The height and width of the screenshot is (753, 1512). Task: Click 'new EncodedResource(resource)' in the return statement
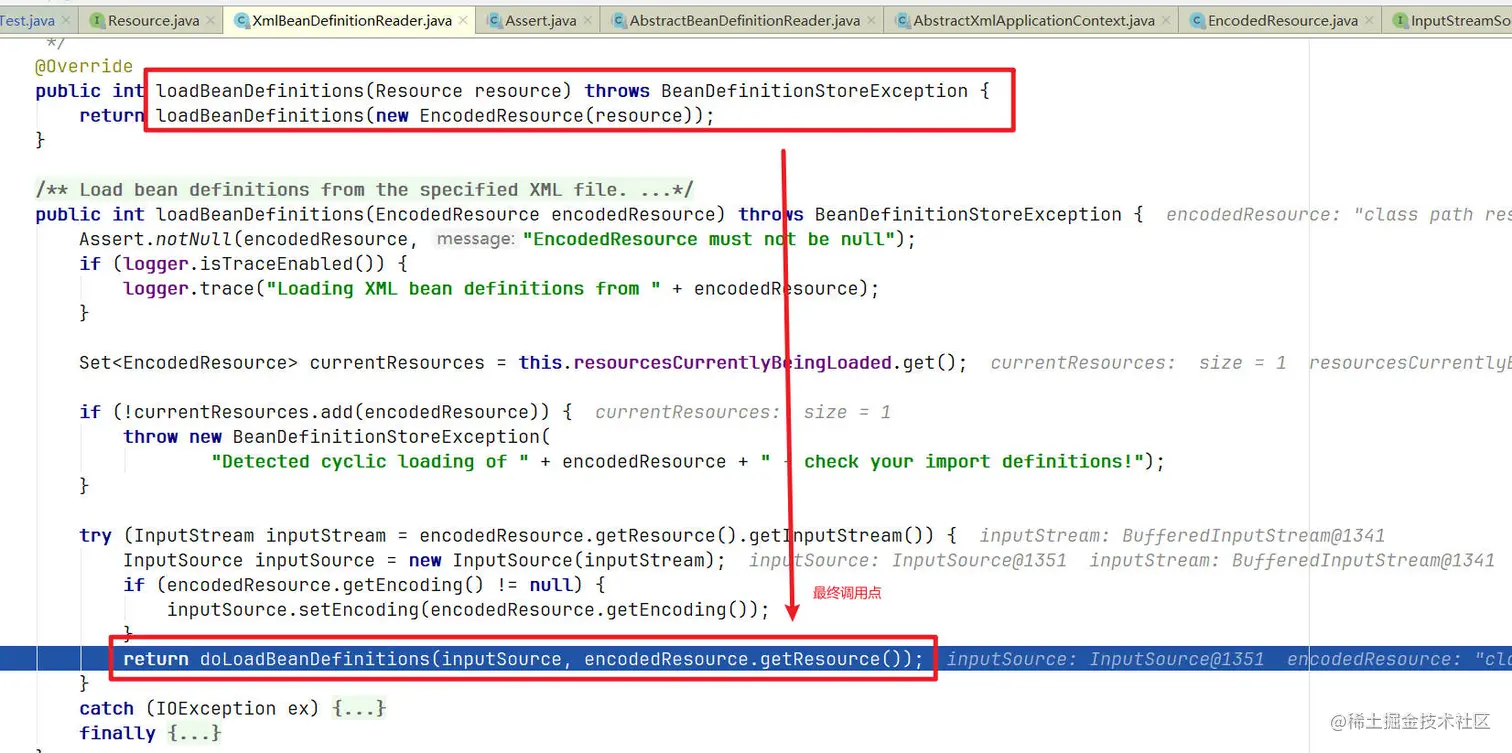tap(540, 116)
